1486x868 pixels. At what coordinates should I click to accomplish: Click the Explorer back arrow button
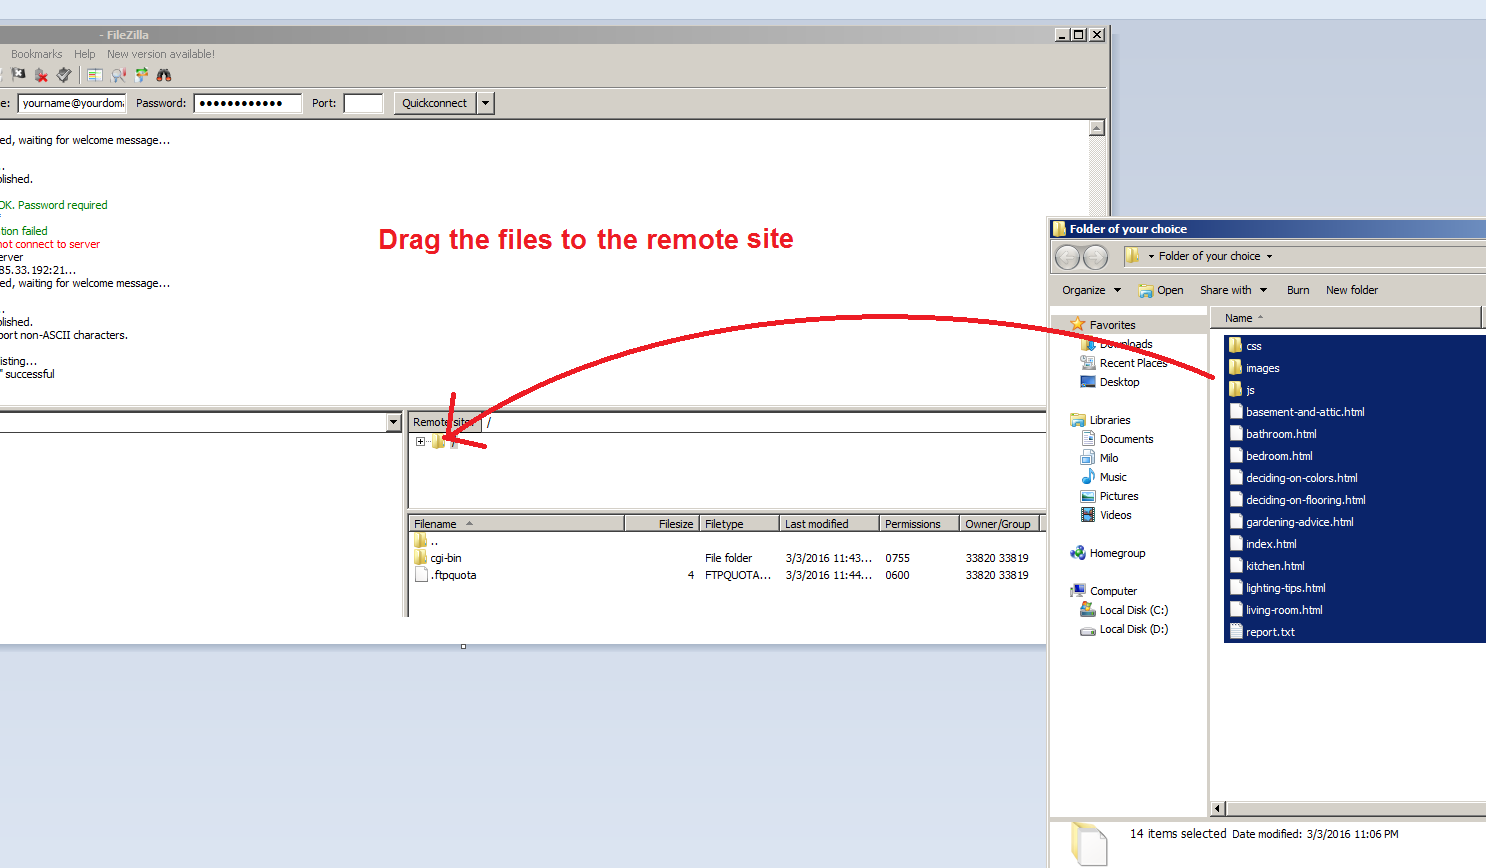click(x=1068, y=257)
